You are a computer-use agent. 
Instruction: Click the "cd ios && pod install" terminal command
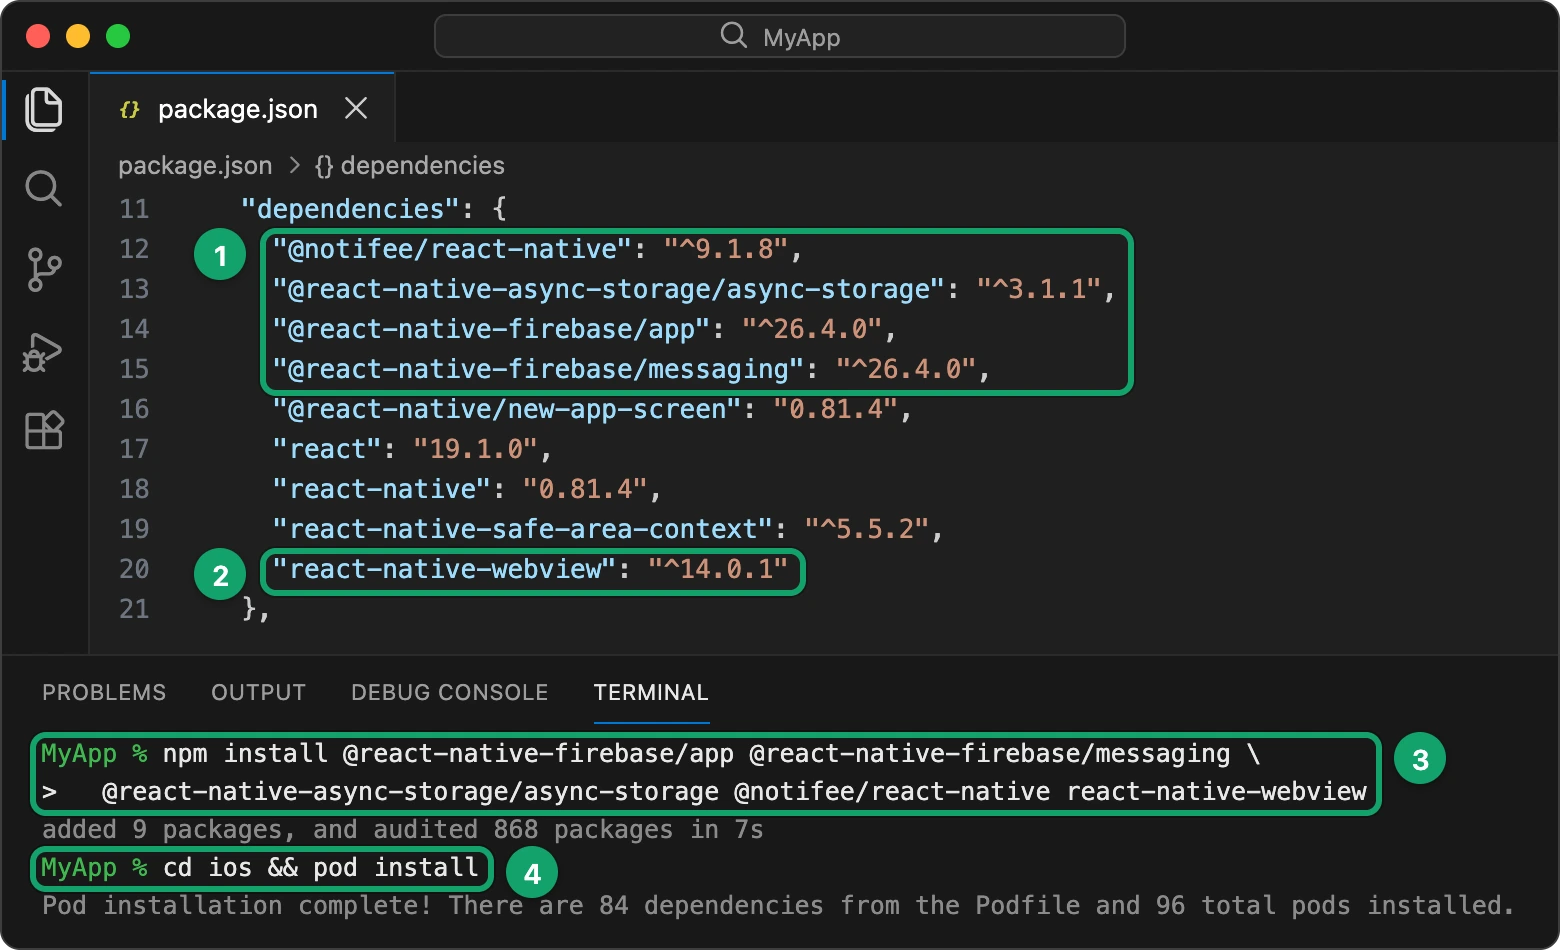coord(321,867)
